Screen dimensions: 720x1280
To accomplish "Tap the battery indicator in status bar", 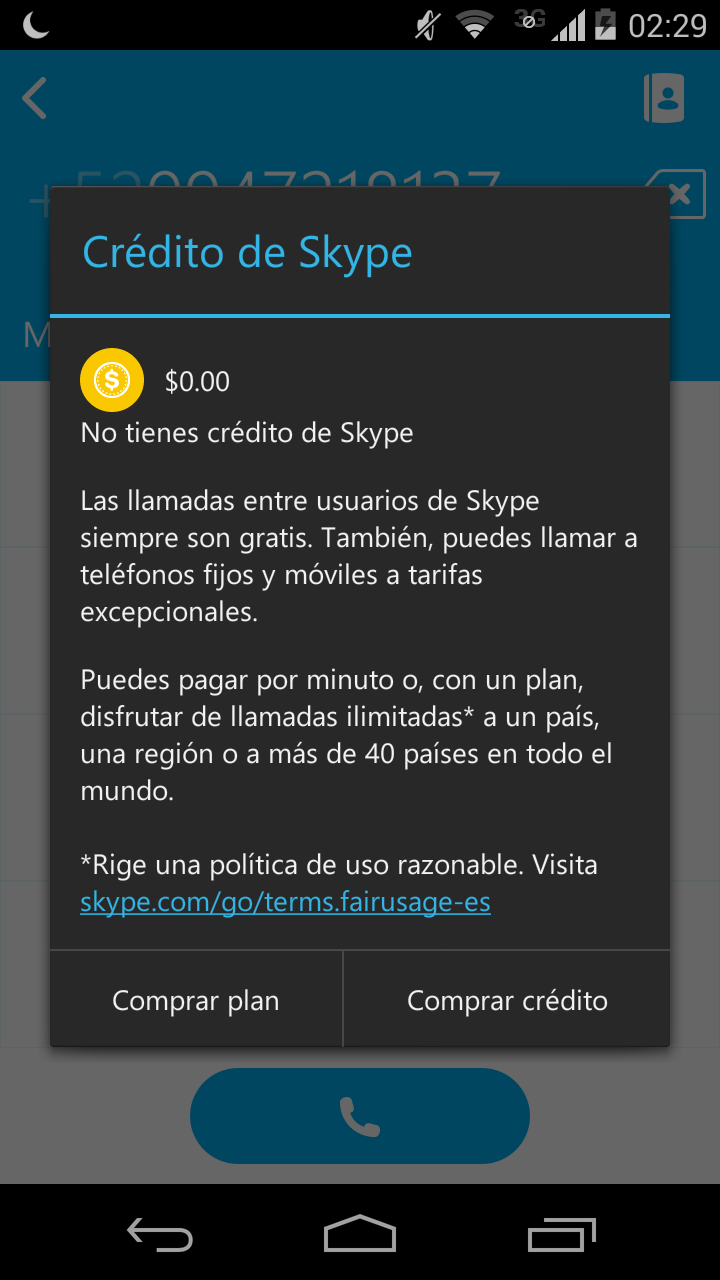I will [x=605, y=24].
